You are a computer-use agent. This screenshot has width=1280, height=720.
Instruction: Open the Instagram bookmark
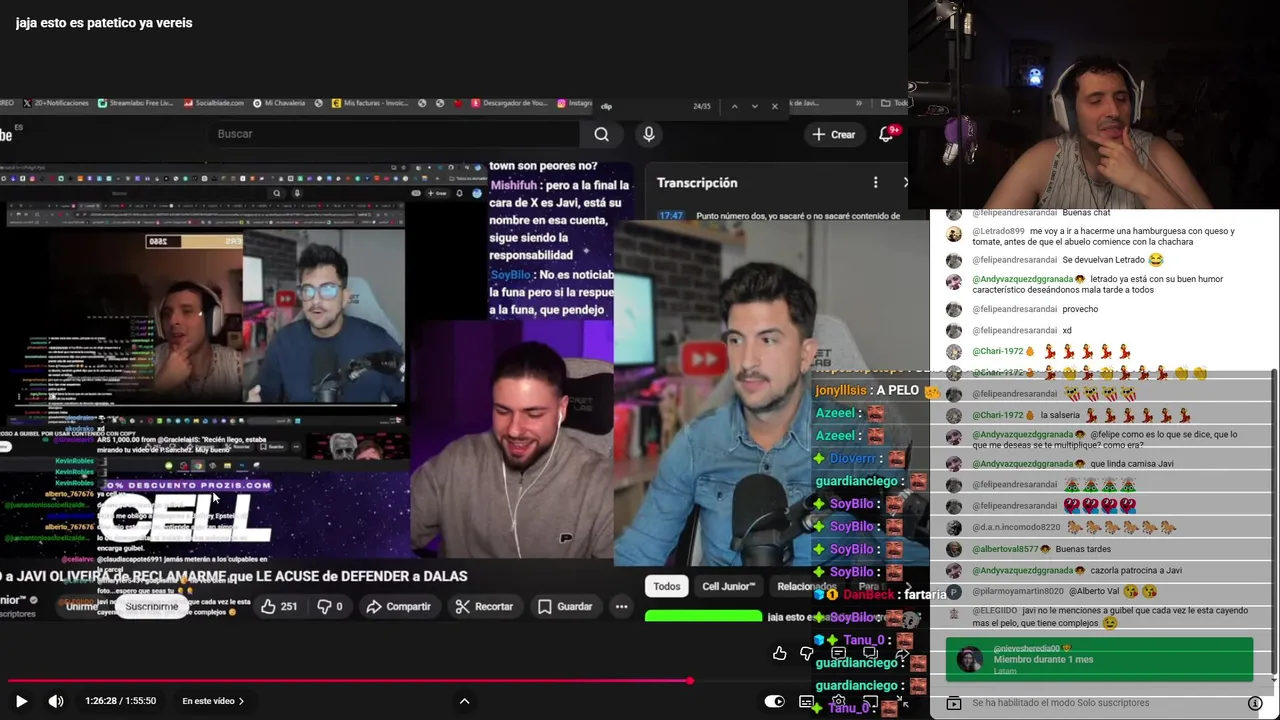[x=574, y=103]
